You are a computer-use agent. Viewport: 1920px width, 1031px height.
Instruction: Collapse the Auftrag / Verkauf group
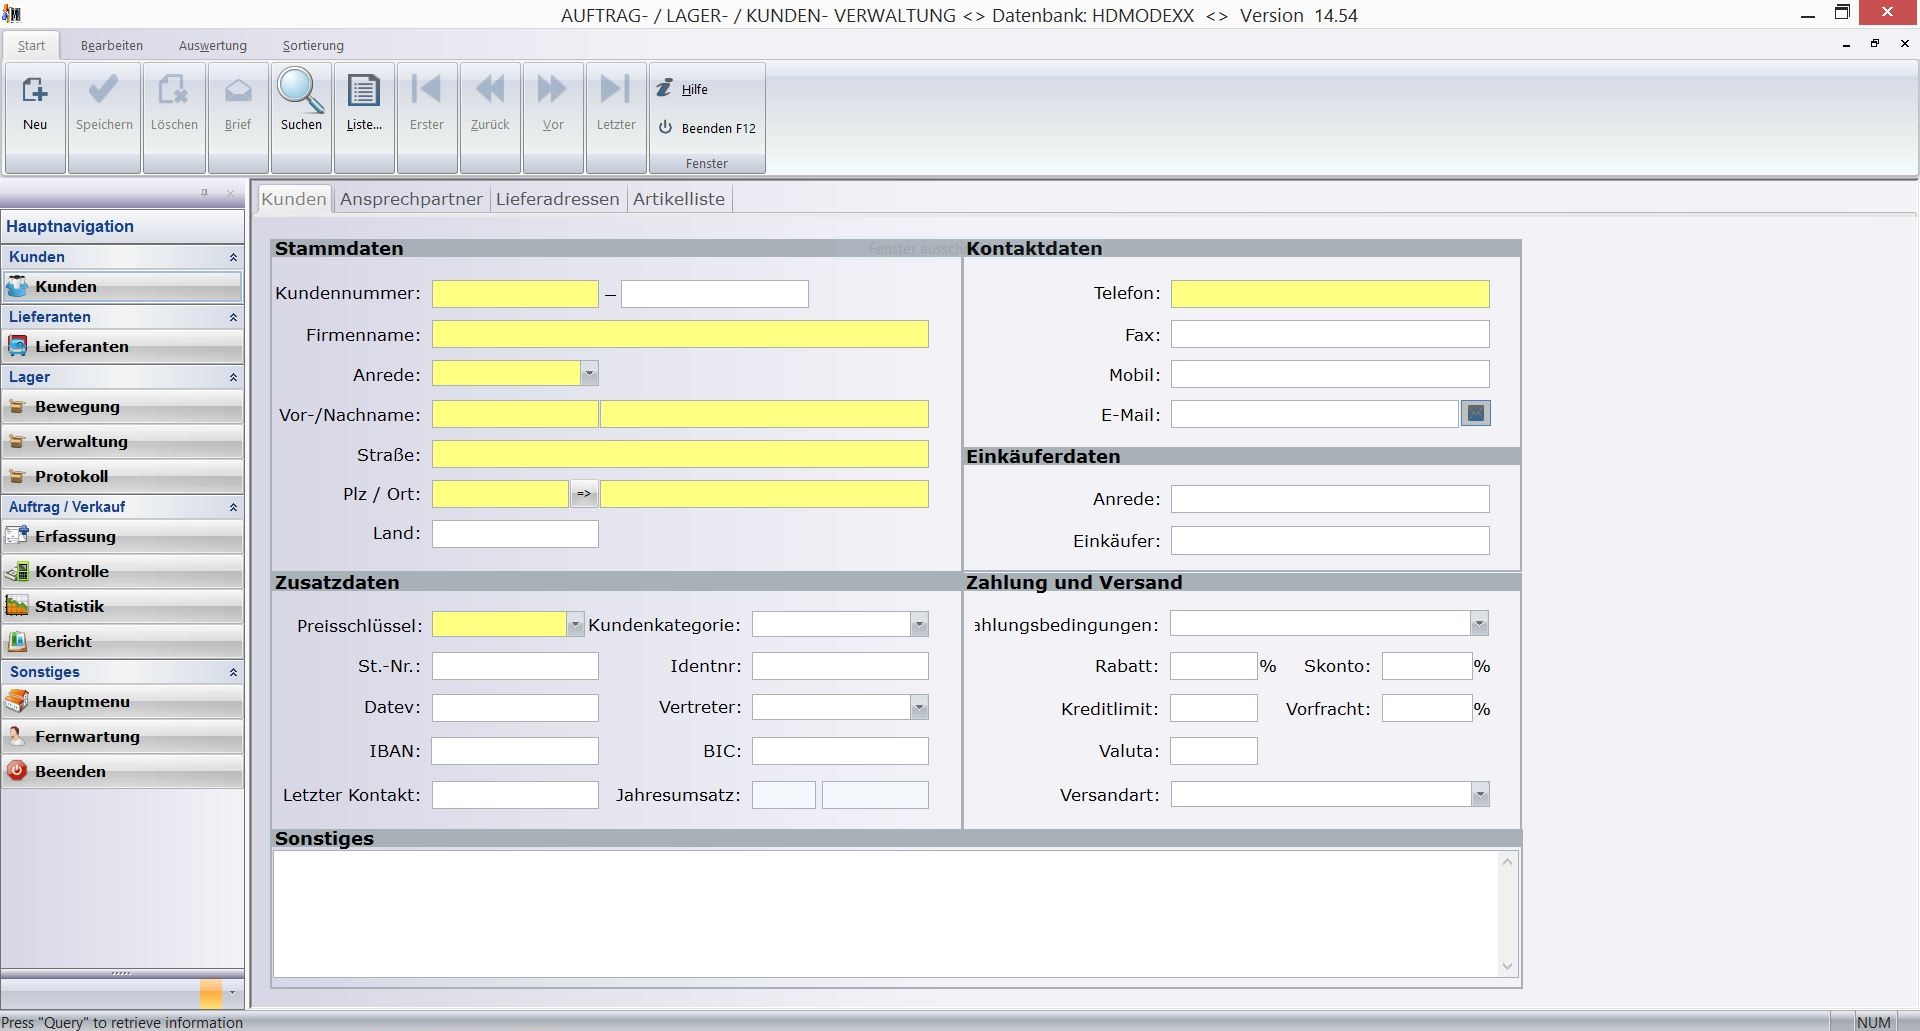(233, 507)
